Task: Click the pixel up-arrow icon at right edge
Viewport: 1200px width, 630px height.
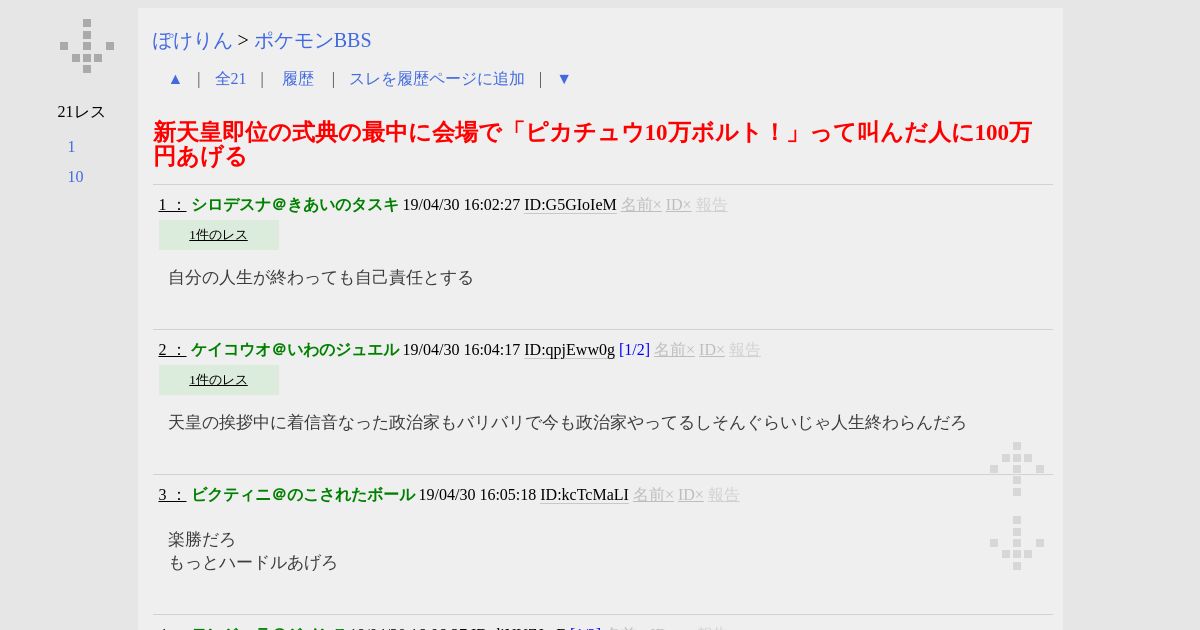Action: click(1017, 469)
